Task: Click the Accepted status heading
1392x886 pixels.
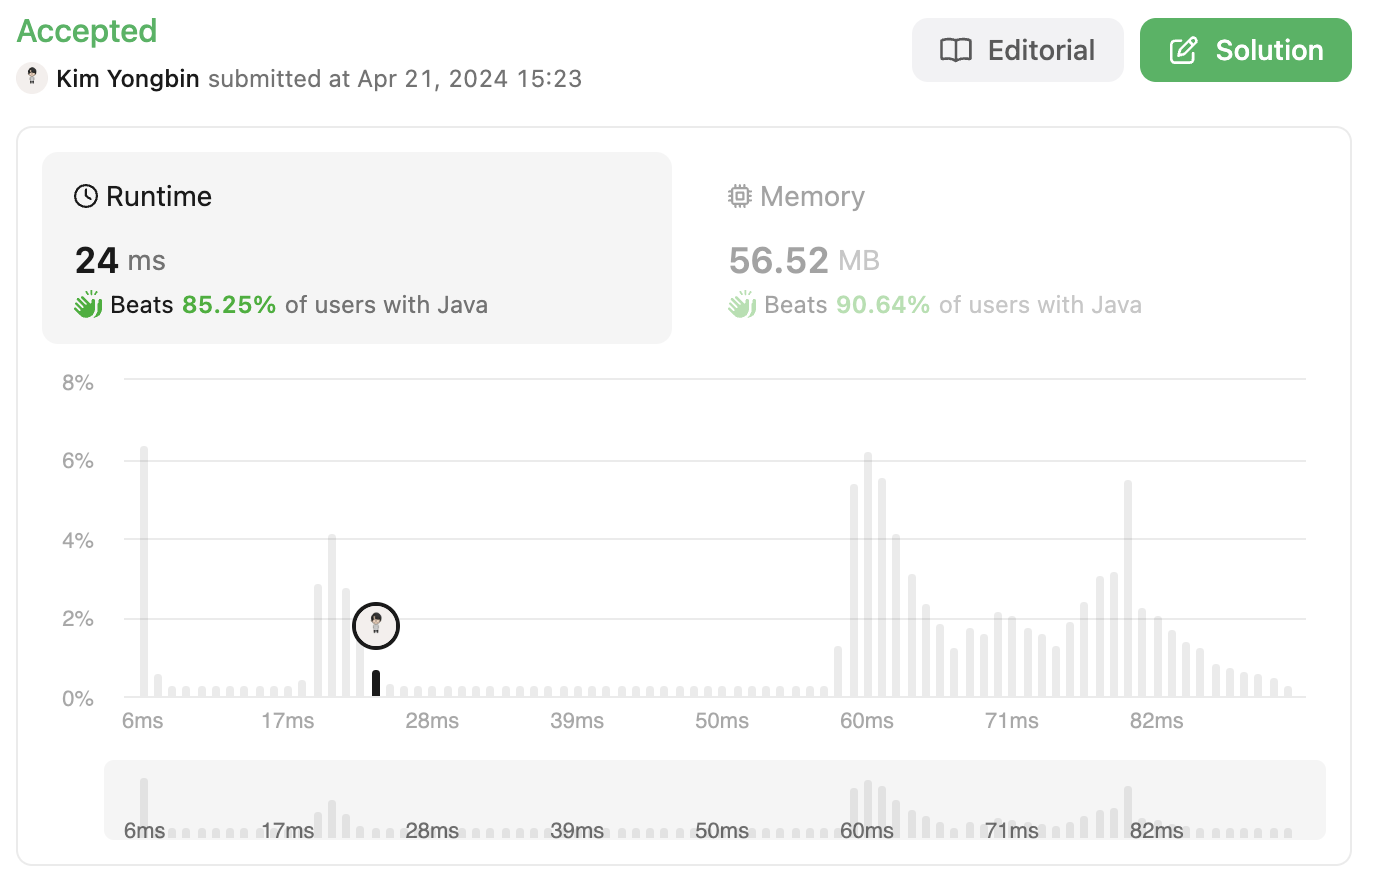Action: [87, 31]
